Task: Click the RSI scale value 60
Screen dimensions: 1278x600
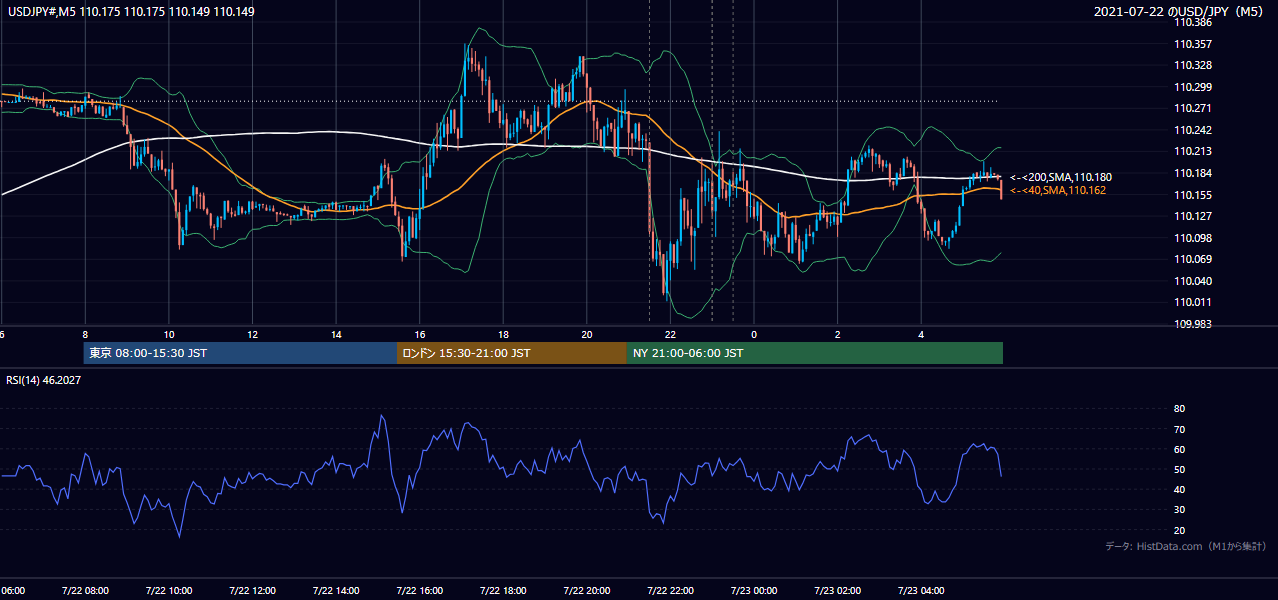Action: click(1179, 449)
